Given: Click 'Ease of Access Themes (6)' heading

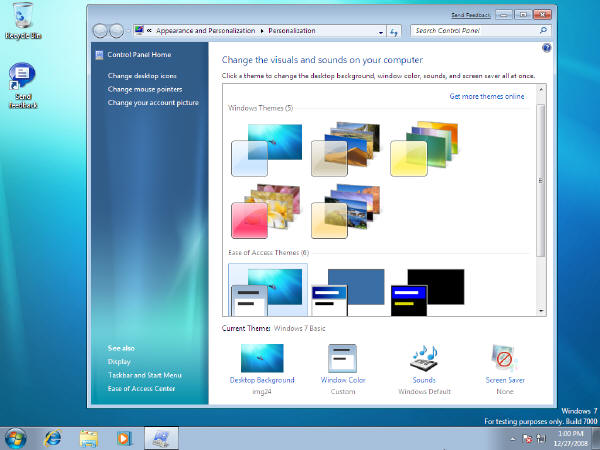Looking at the screenshot, I should pos(268,253).
